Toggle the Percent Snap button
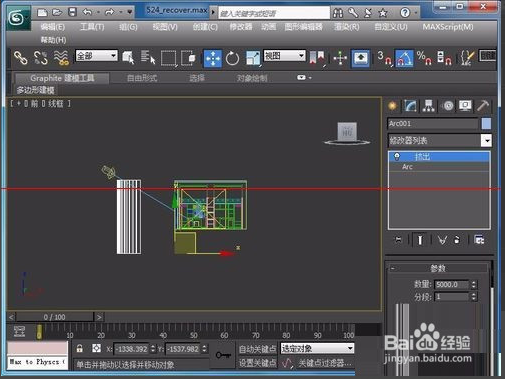This screenshot has height=379, width=505. tap(424, 58)
